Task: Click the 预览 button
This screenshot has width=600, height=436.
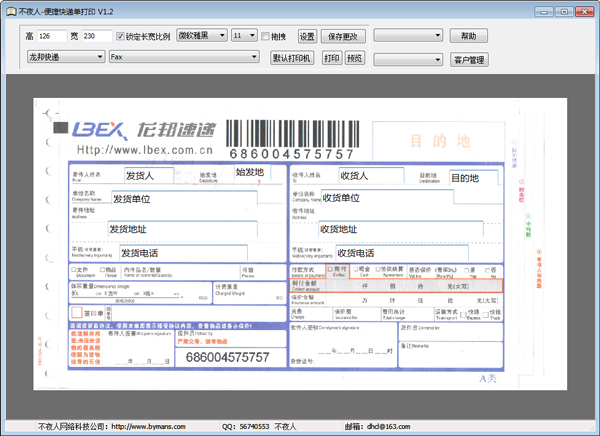Action: coord(354,58)
